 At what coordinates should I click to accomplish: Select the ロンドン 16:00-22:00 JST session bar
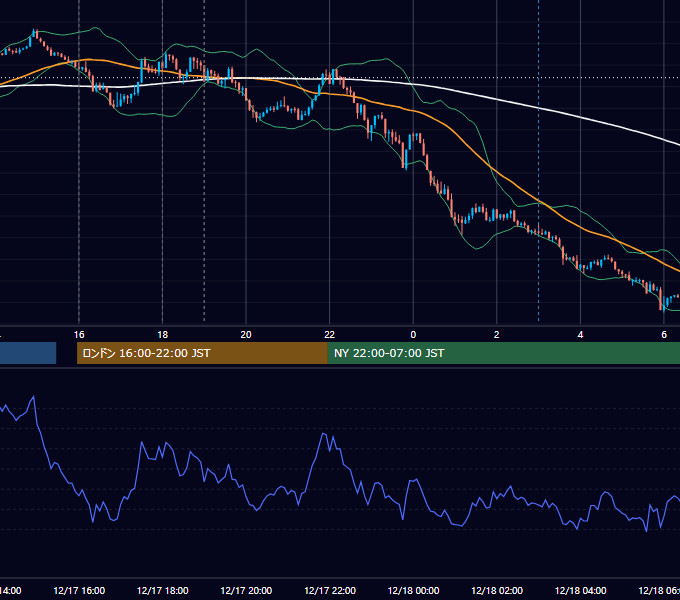[202, 353]
